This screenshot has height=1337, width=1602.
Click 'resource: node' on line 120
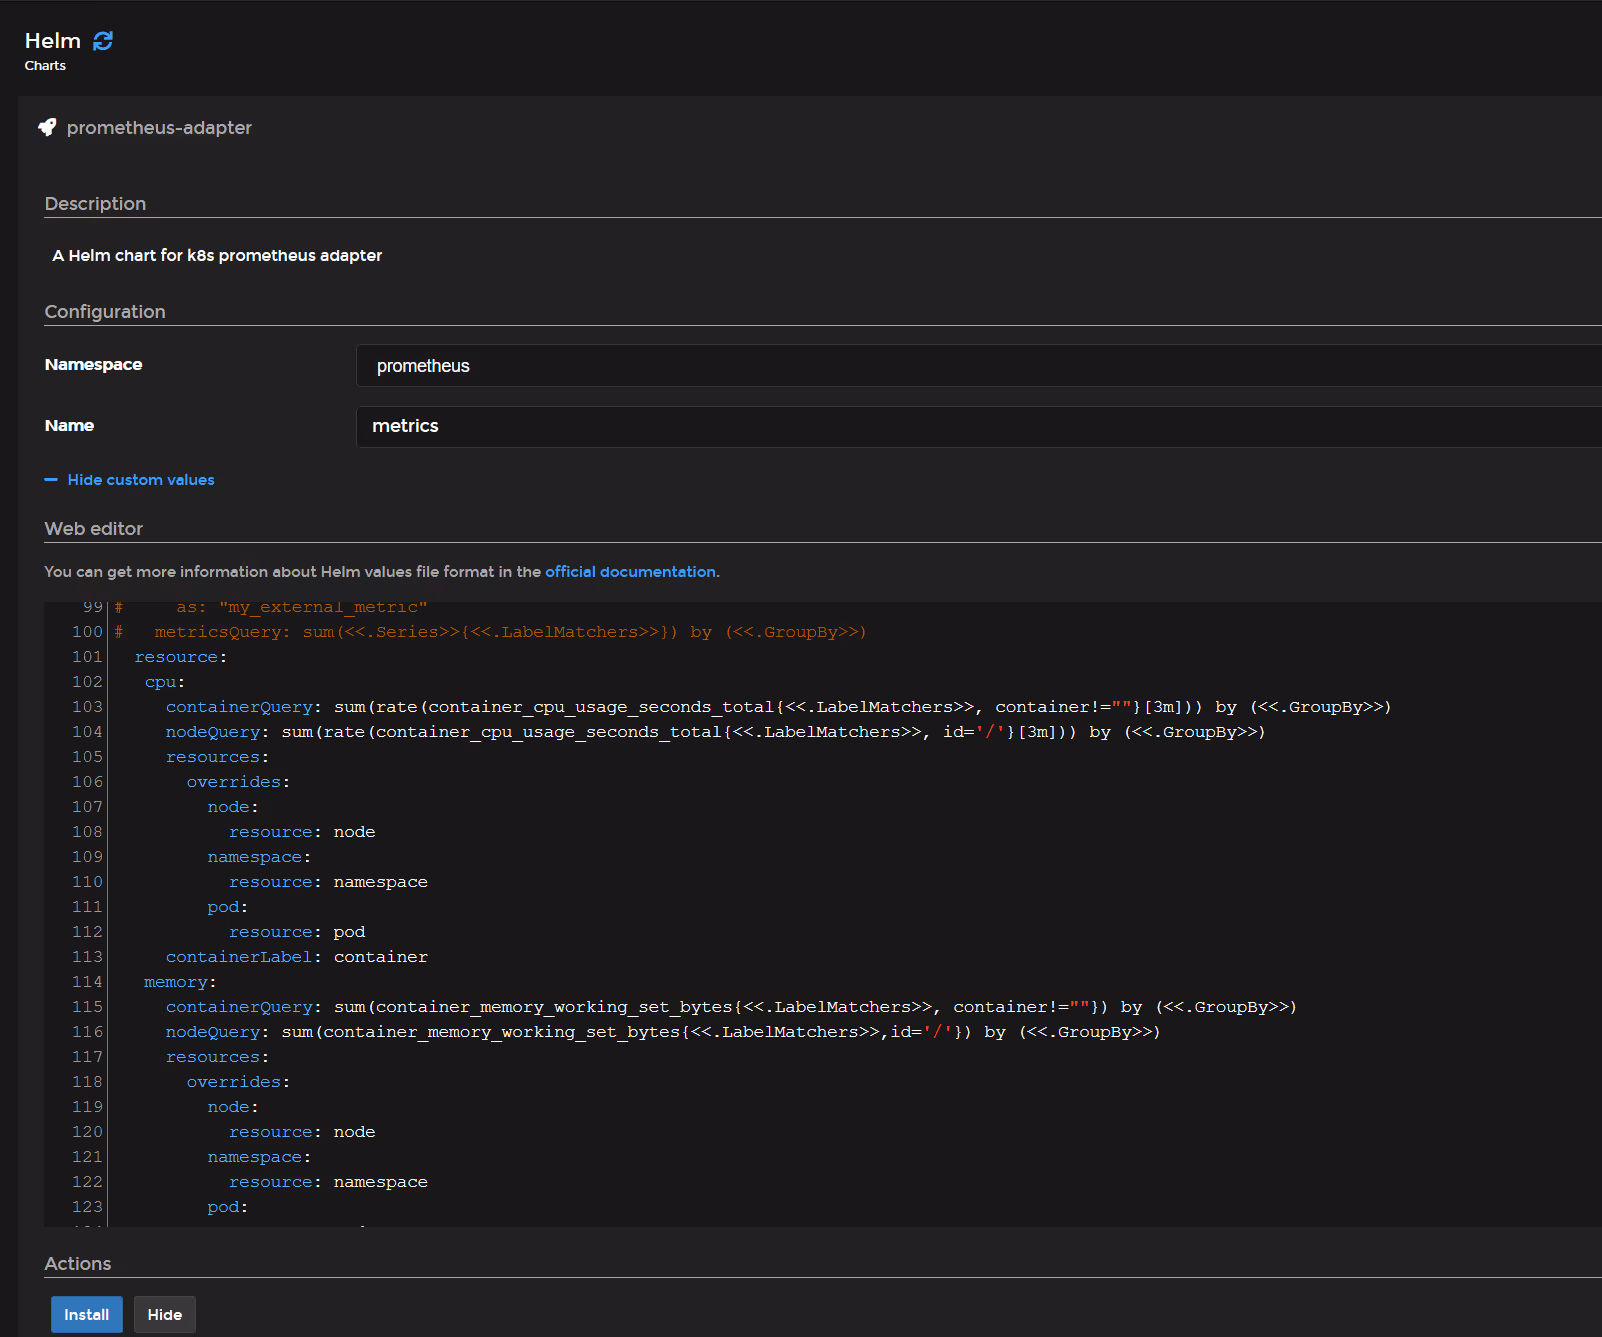tap(302, 1132)
